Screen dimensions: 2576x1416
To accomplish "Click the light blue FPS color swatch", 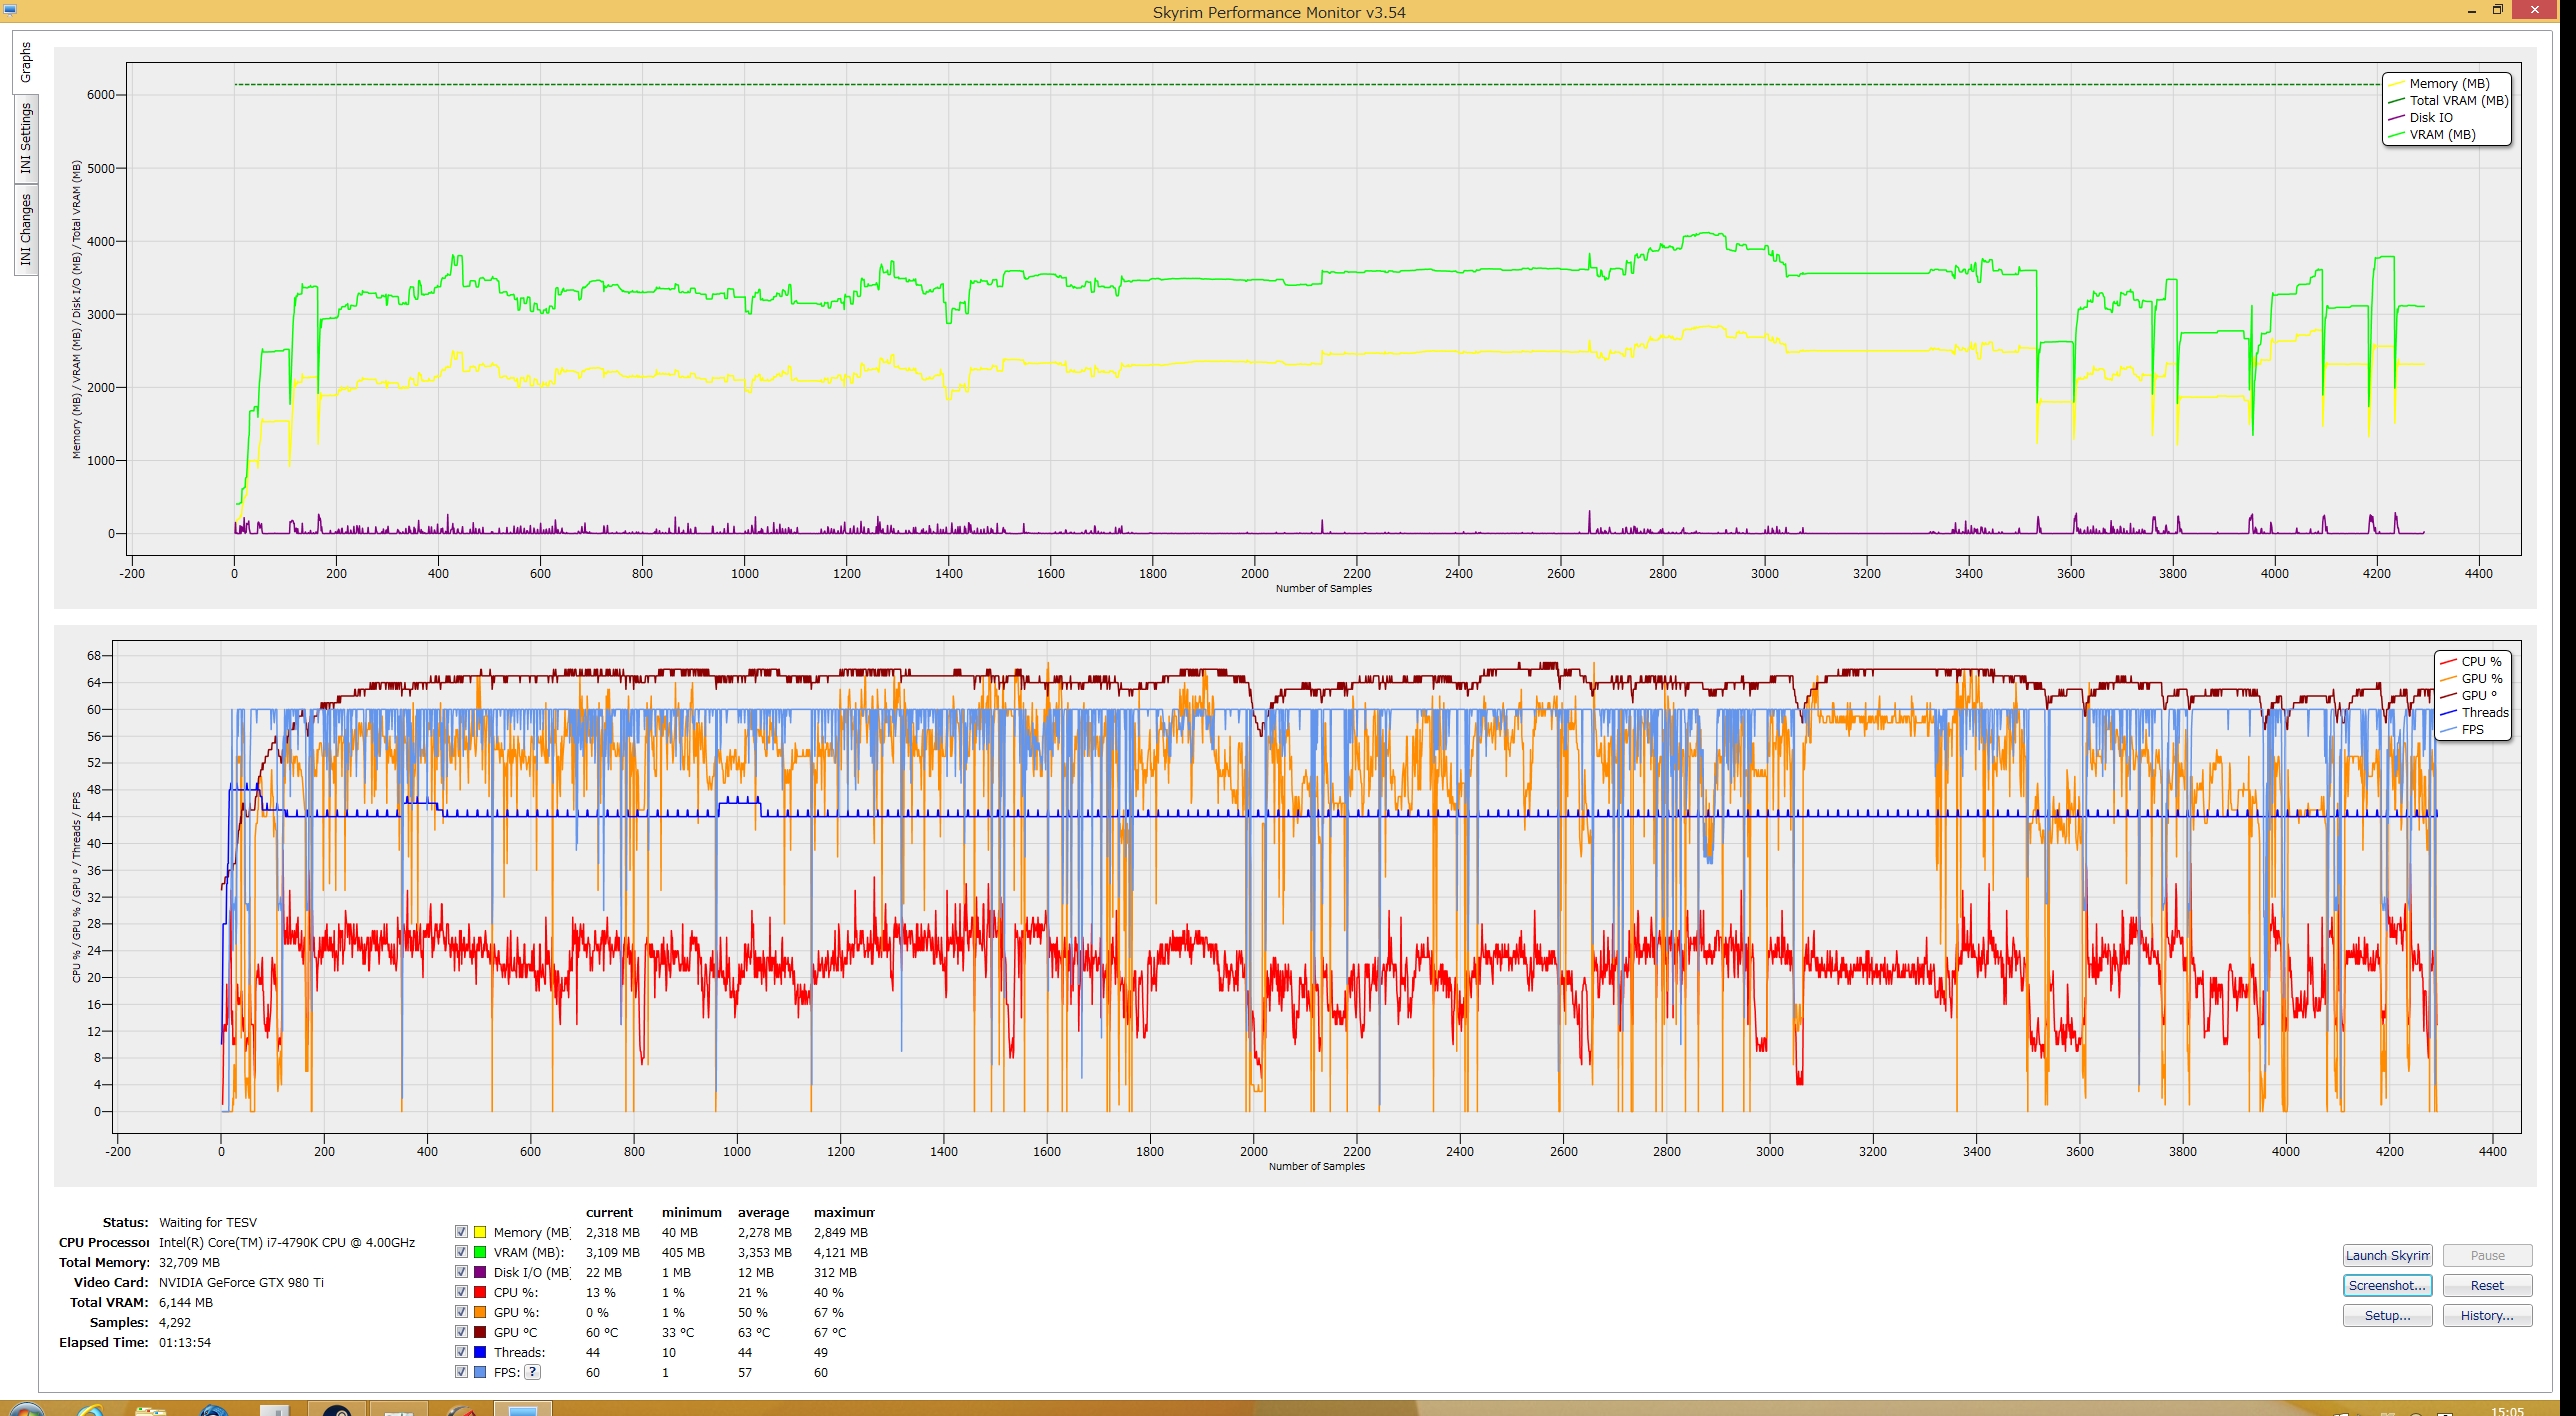I will pos(480,1372).
